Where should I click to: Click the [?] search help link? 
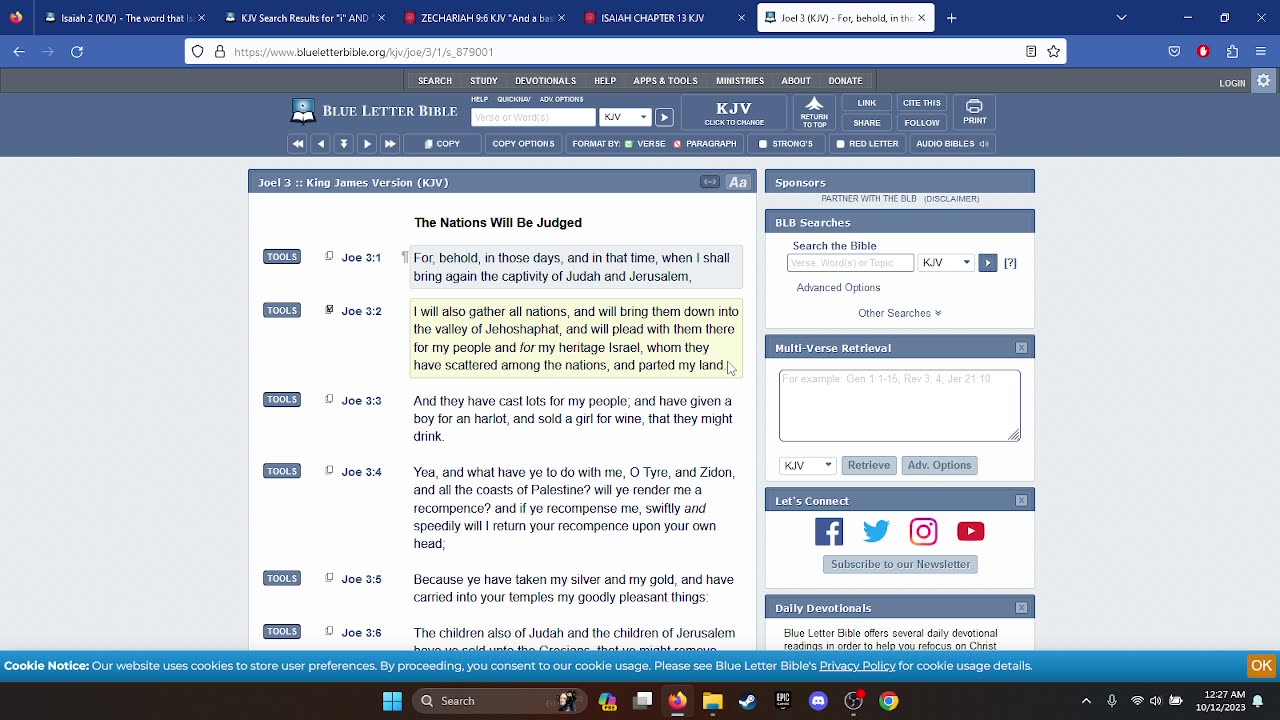tap(1010, 263)
